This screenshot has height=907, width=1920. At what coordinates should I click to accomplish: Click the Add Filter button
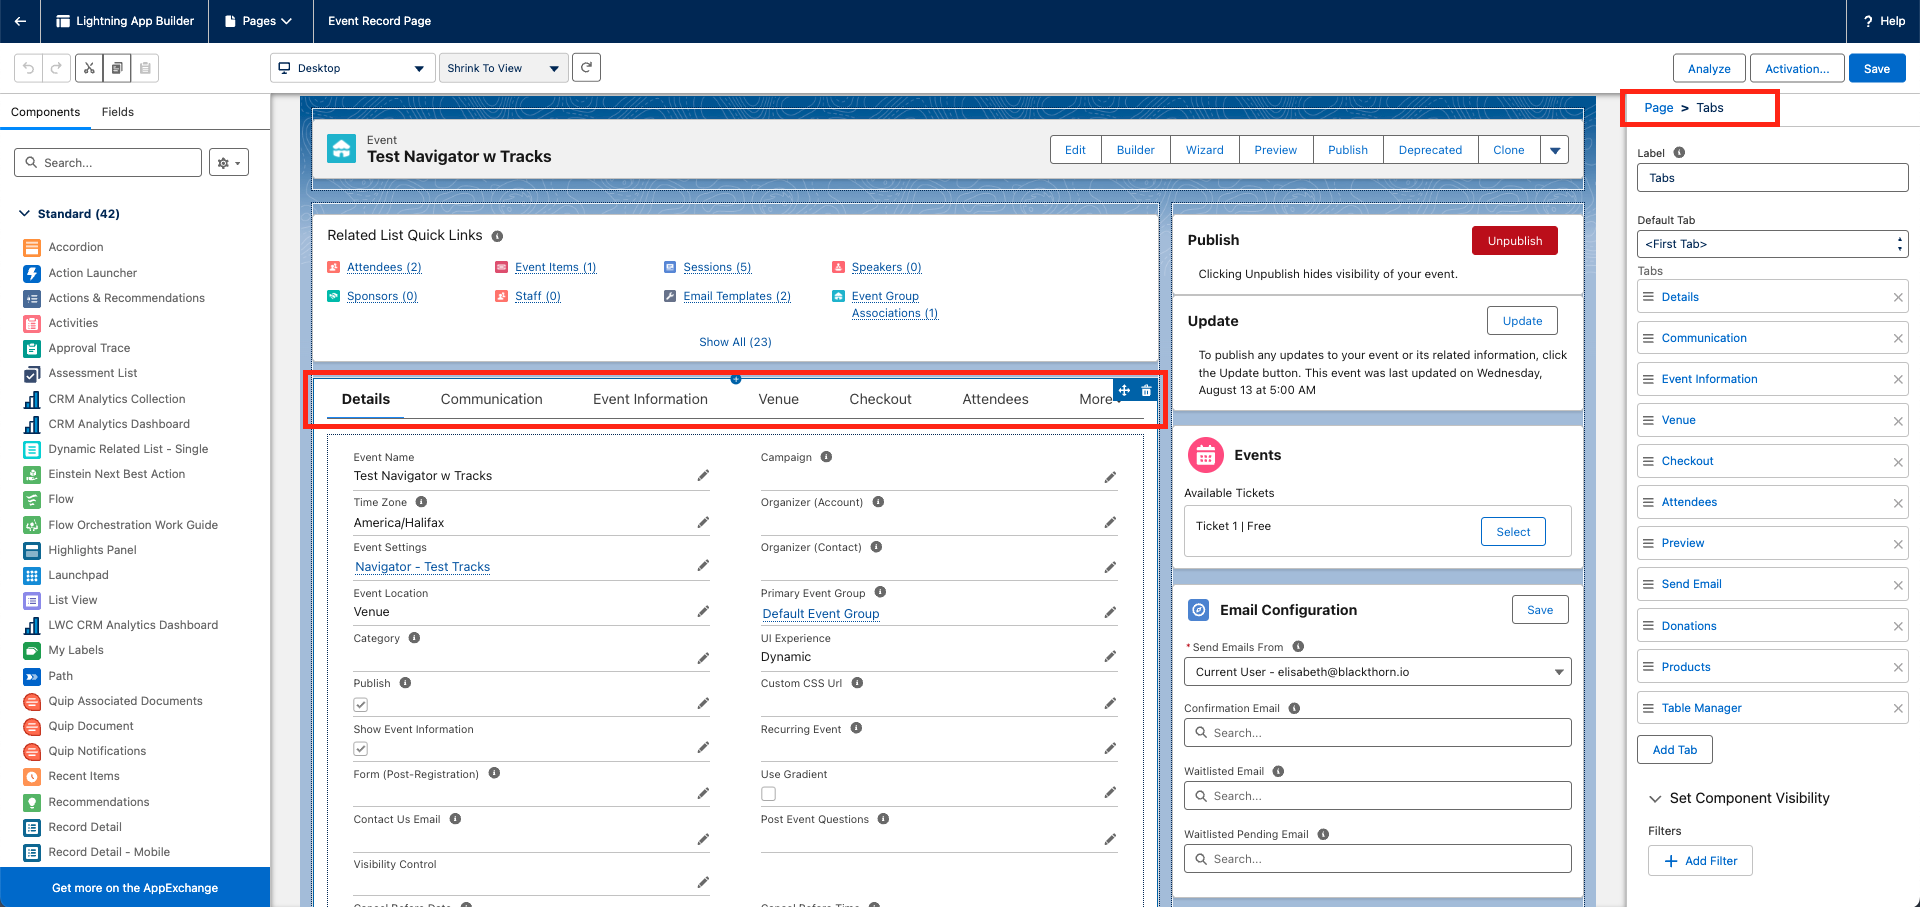(1700, 861)
